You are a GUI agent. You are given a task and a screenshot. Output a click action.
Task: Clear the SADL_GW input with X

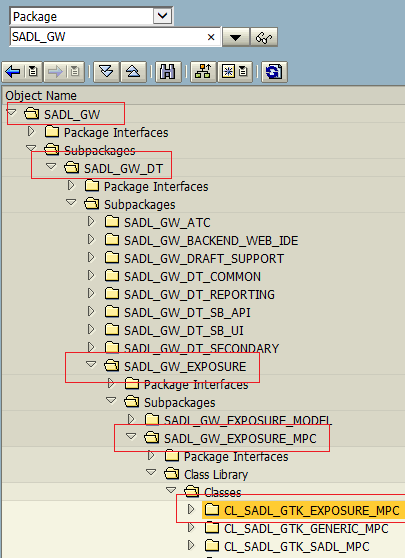tap(211, 37)
